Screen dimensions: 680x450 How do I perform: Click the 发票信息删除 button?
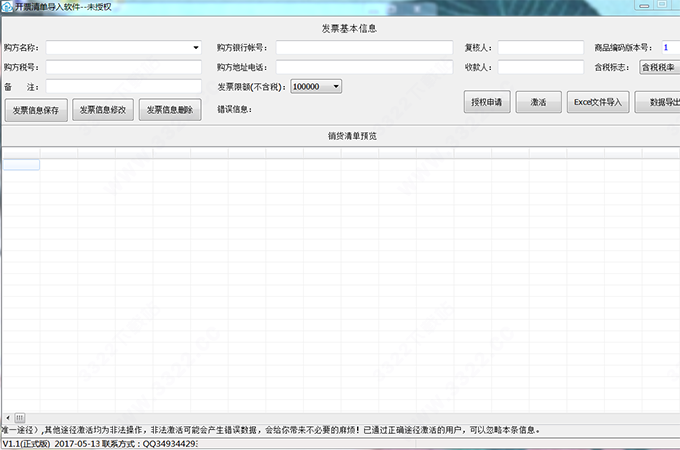pos(170,110)
